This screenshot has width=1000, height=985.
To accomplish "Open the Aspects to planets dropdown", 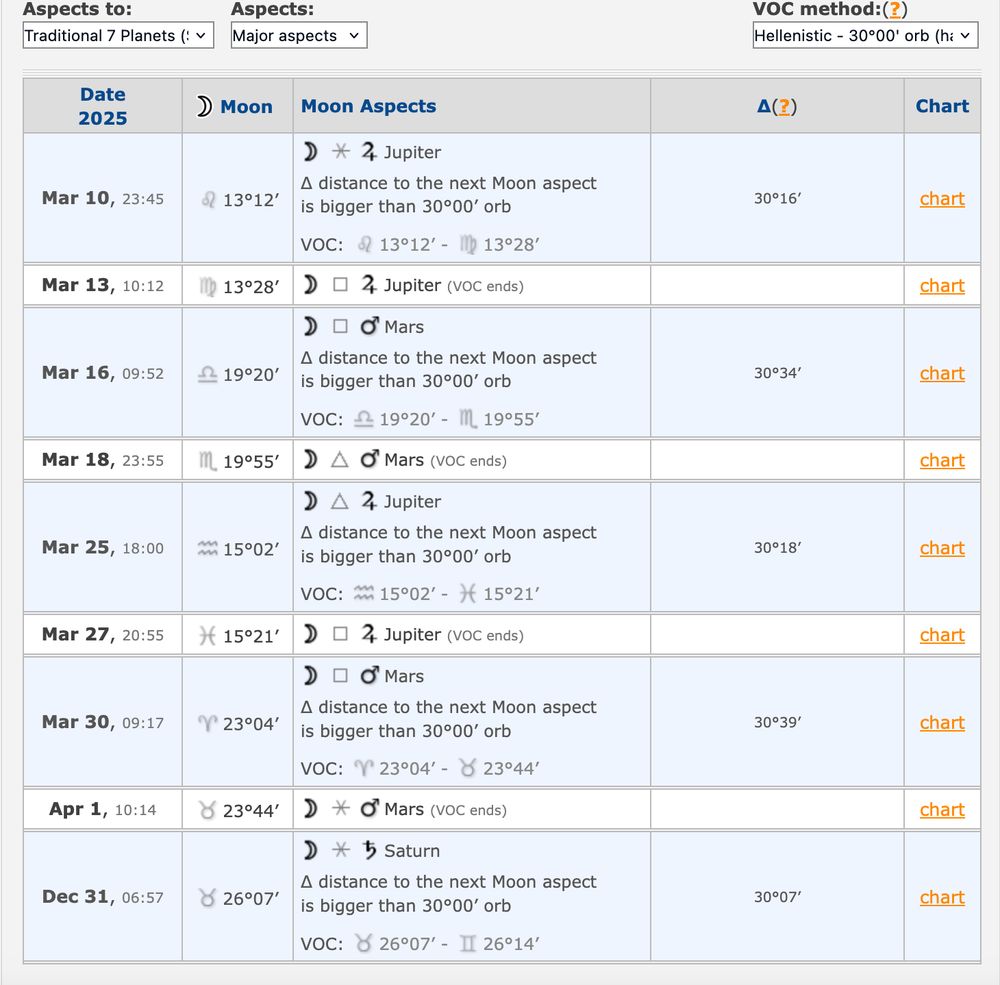I will point(118,36).
